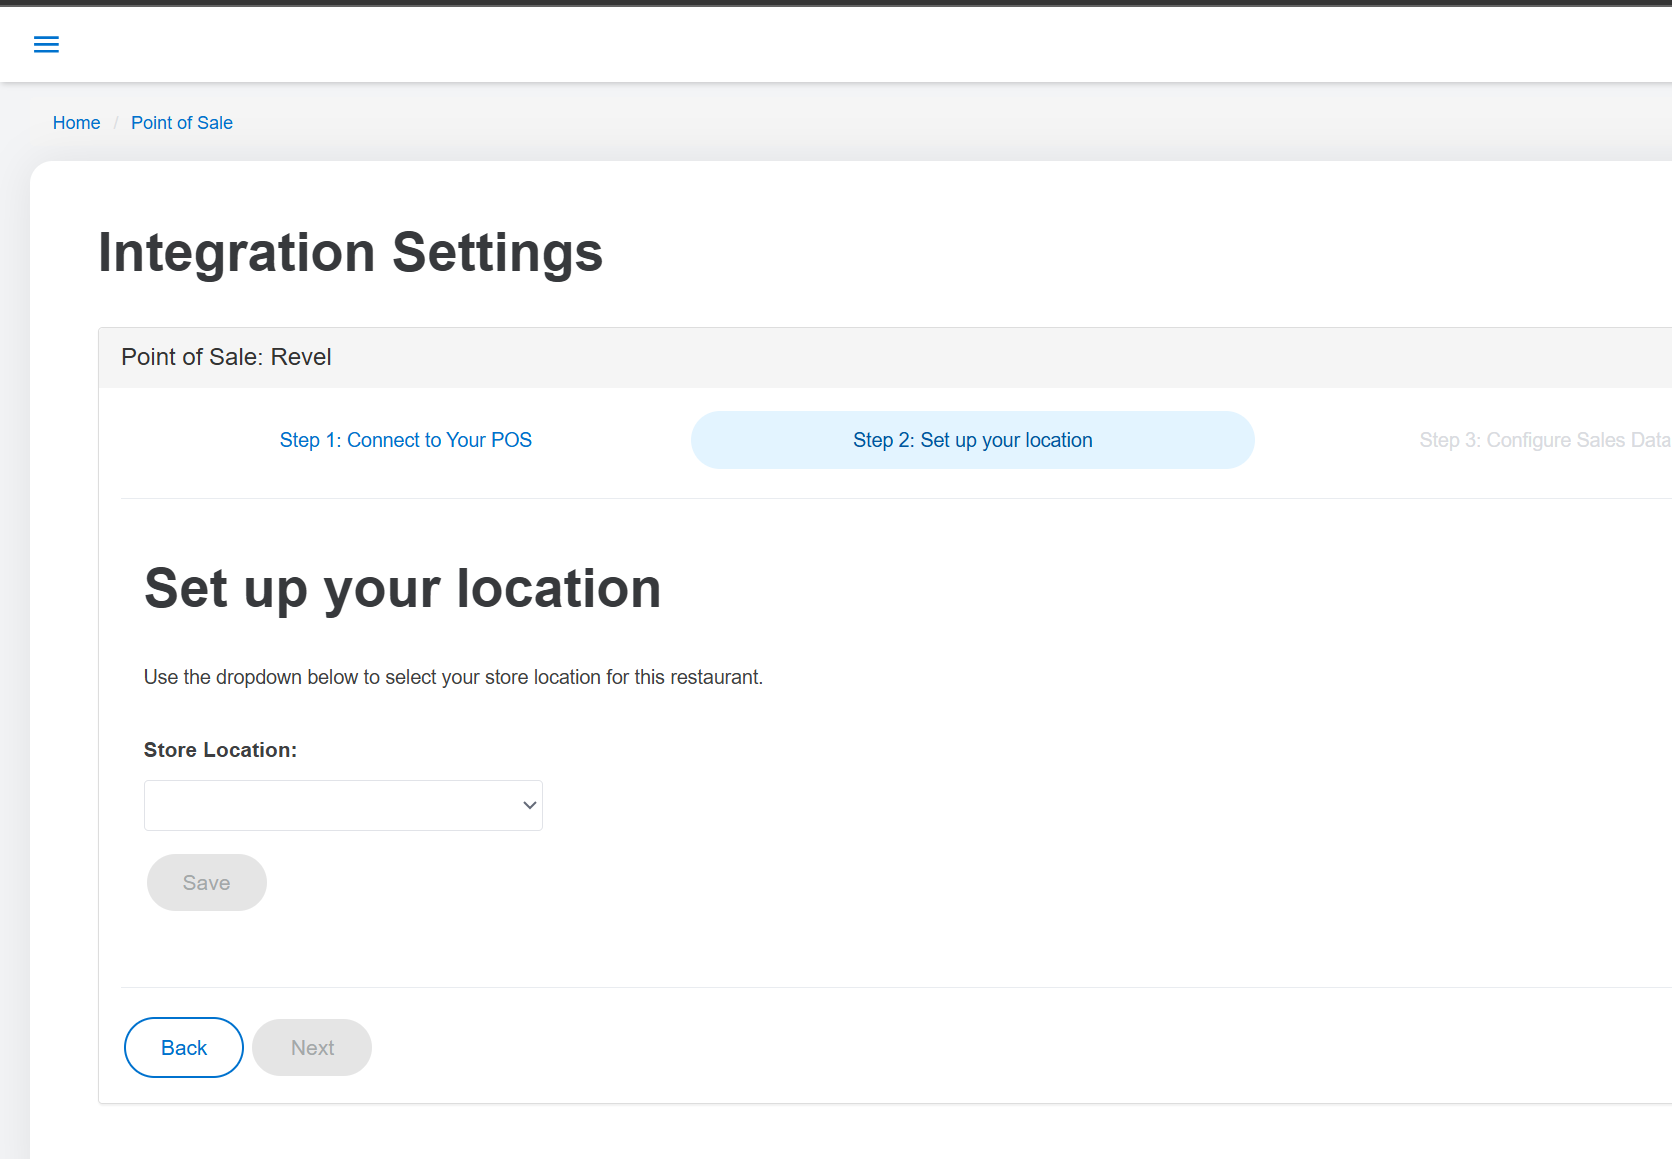Click the Back button
The width and height of the screenshot is (1672, 1159).
(184, 1047)
